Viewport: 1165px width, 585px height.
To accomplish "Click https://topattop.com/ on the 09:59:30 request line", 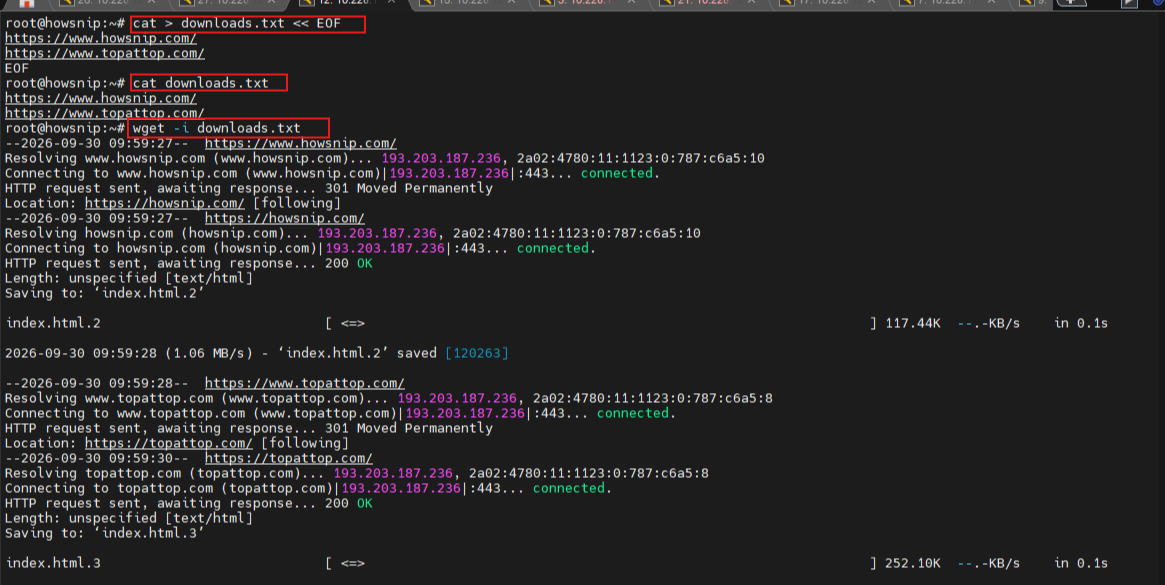I will [x=288, y=458].
